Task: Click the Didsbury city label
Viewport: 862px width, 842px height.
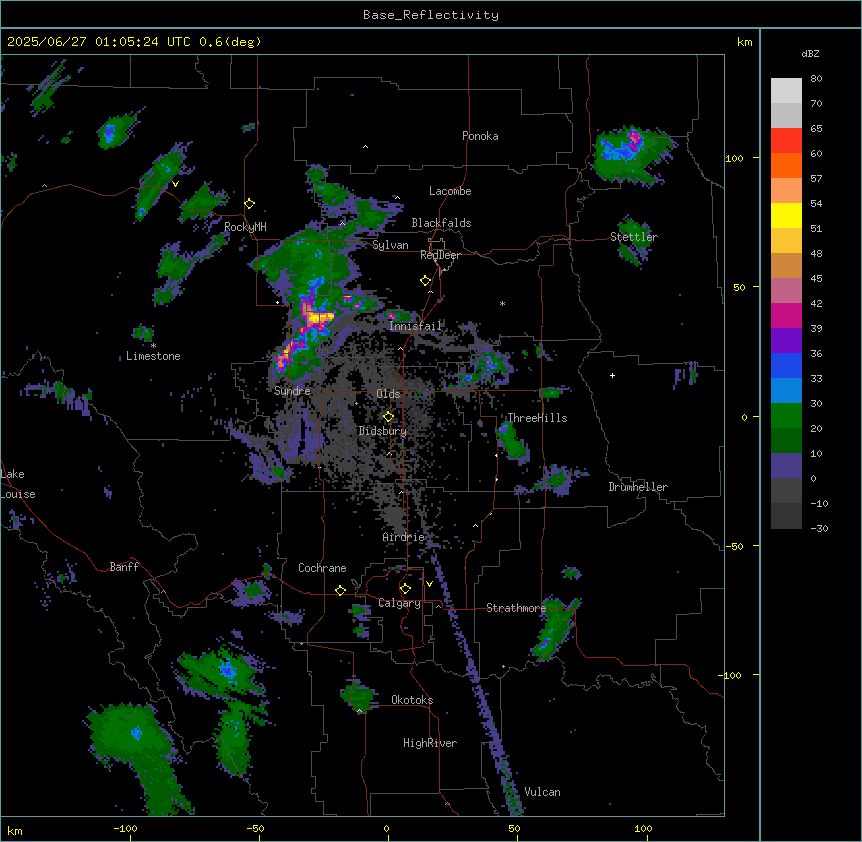Action: tap(383, 431)
